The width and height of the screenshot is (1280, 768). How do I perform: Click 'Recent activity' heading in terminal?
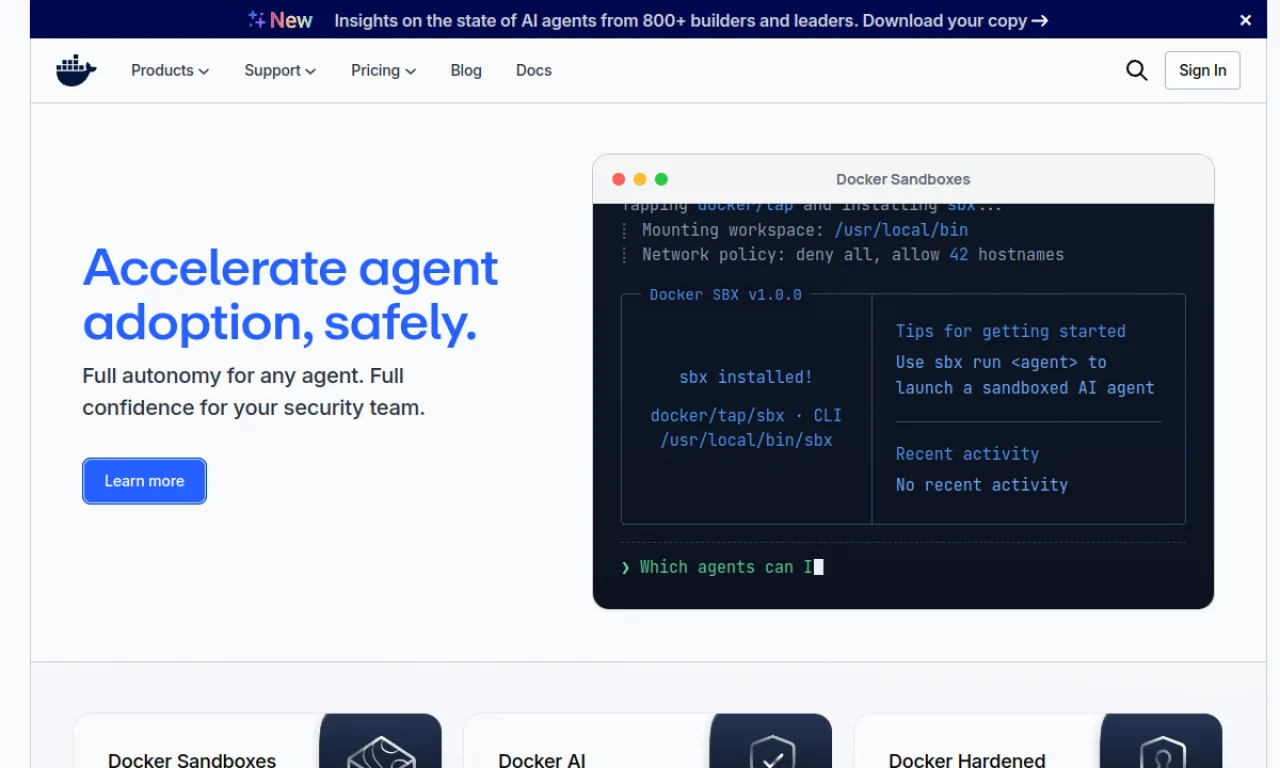(x=967, y=454)
